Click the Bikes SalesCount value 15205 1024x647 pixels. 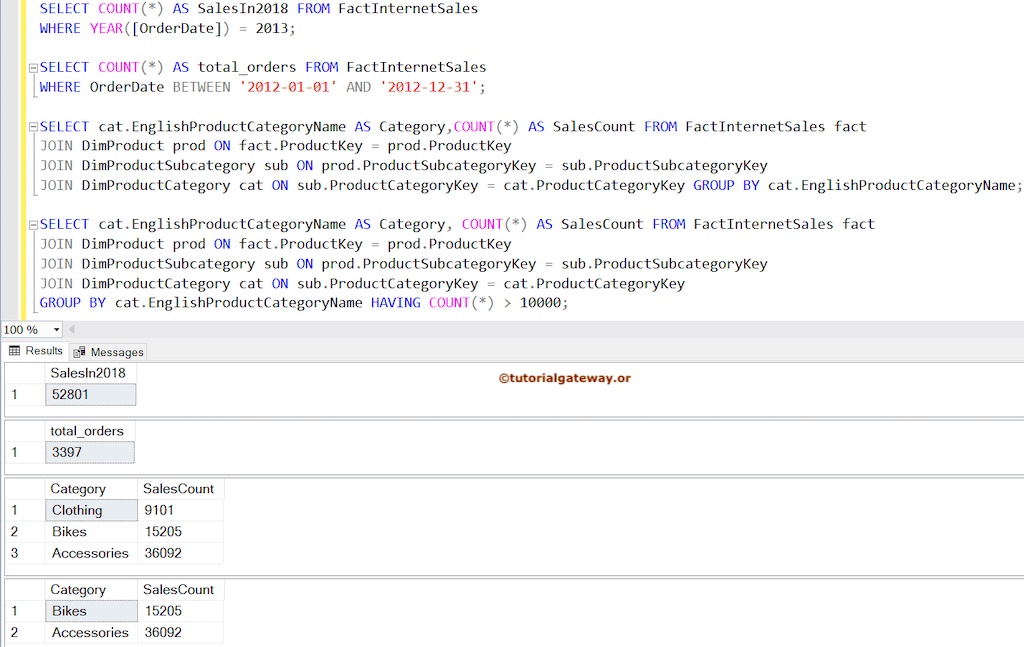coord(162,532)
